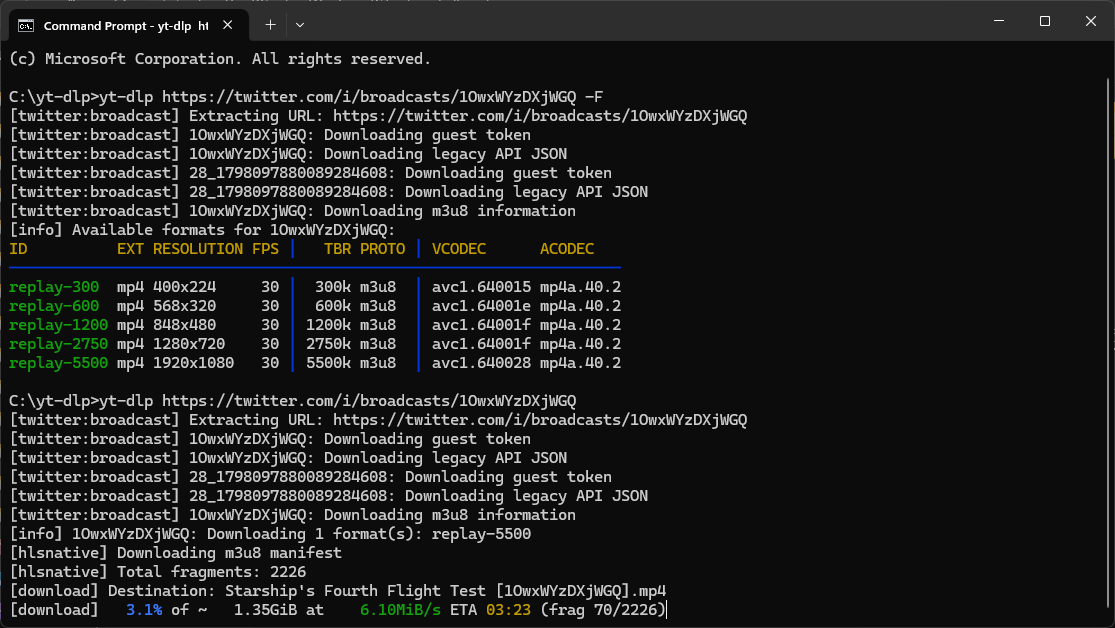Viewport: 1115px width, 628px height.
Task: Close the terminal window
Action: pos(1091,21)
